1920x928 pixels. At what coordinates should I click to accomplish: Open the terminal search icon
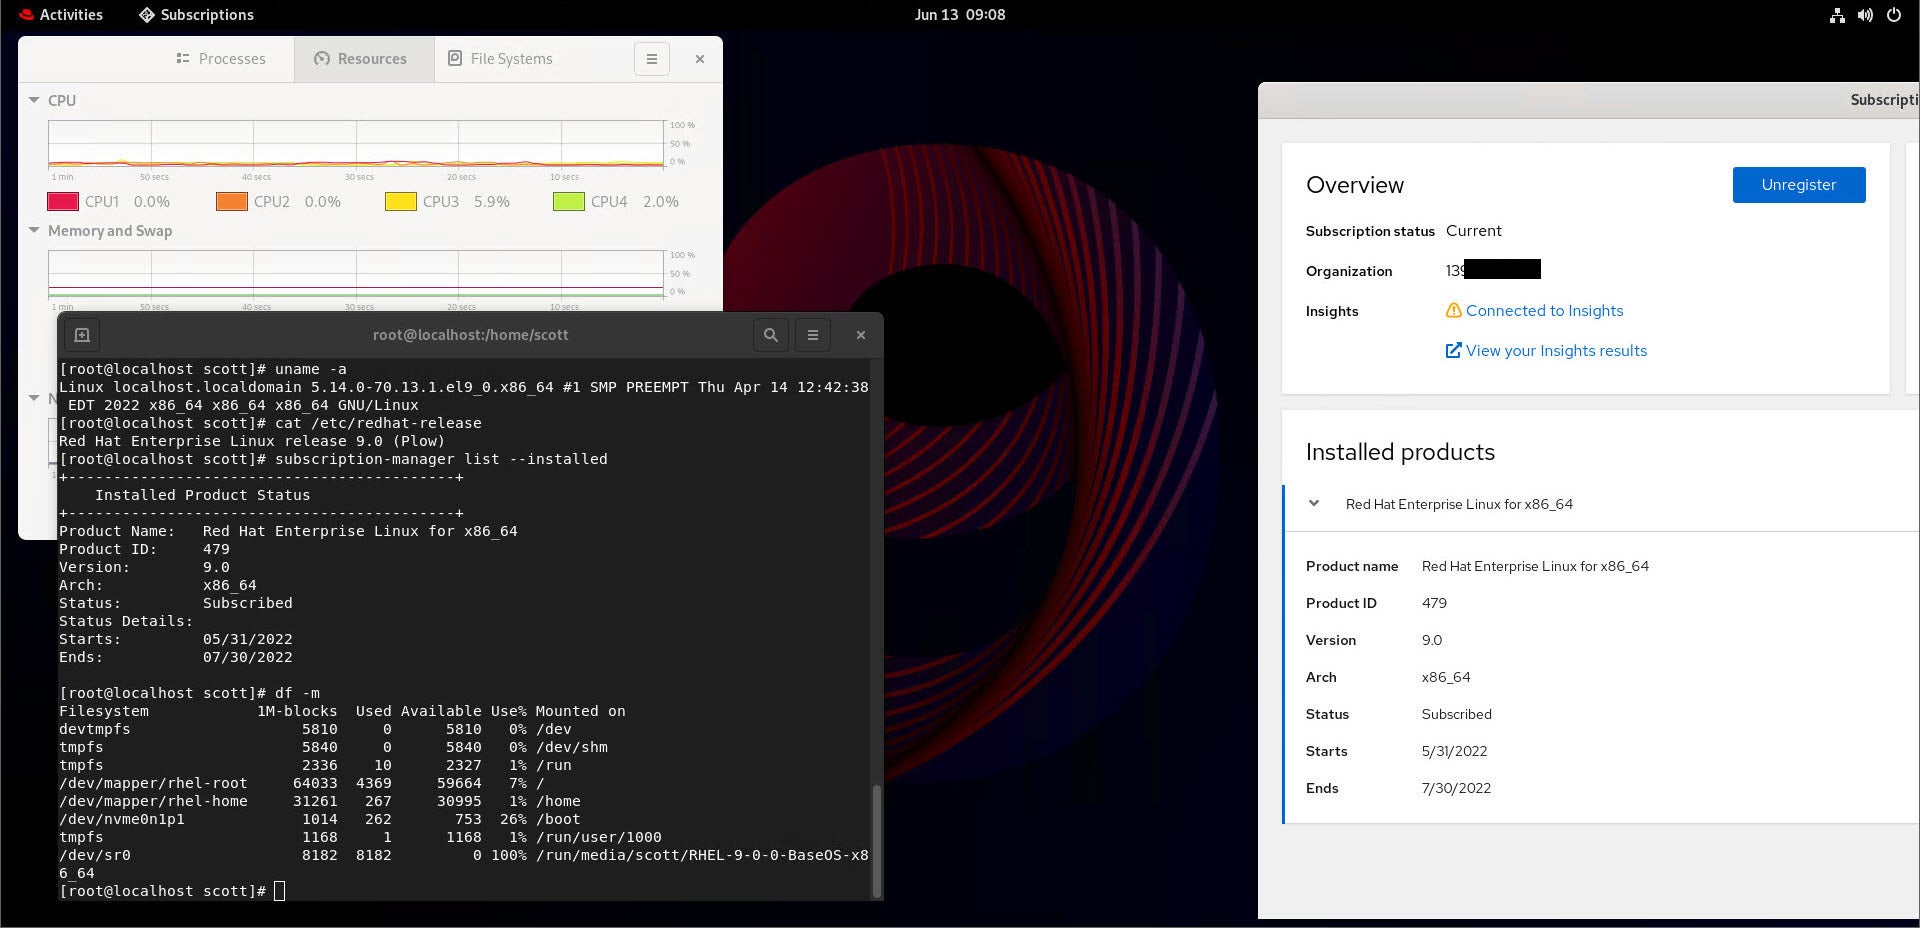(x=771, y=335)
